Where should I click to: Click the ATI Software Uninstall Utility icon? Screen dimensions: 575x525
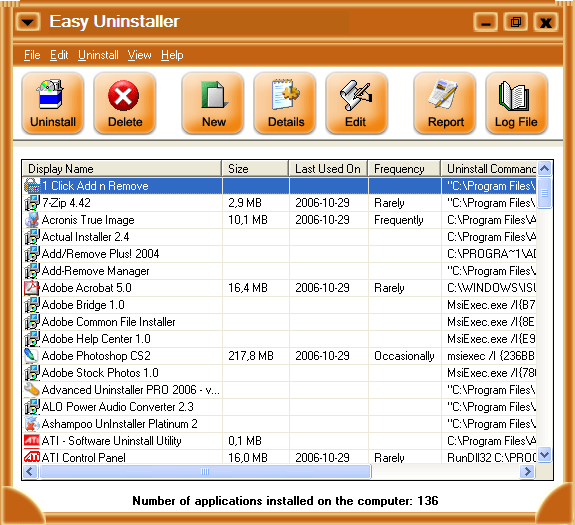pyautogui.click(x=32, y=441)
